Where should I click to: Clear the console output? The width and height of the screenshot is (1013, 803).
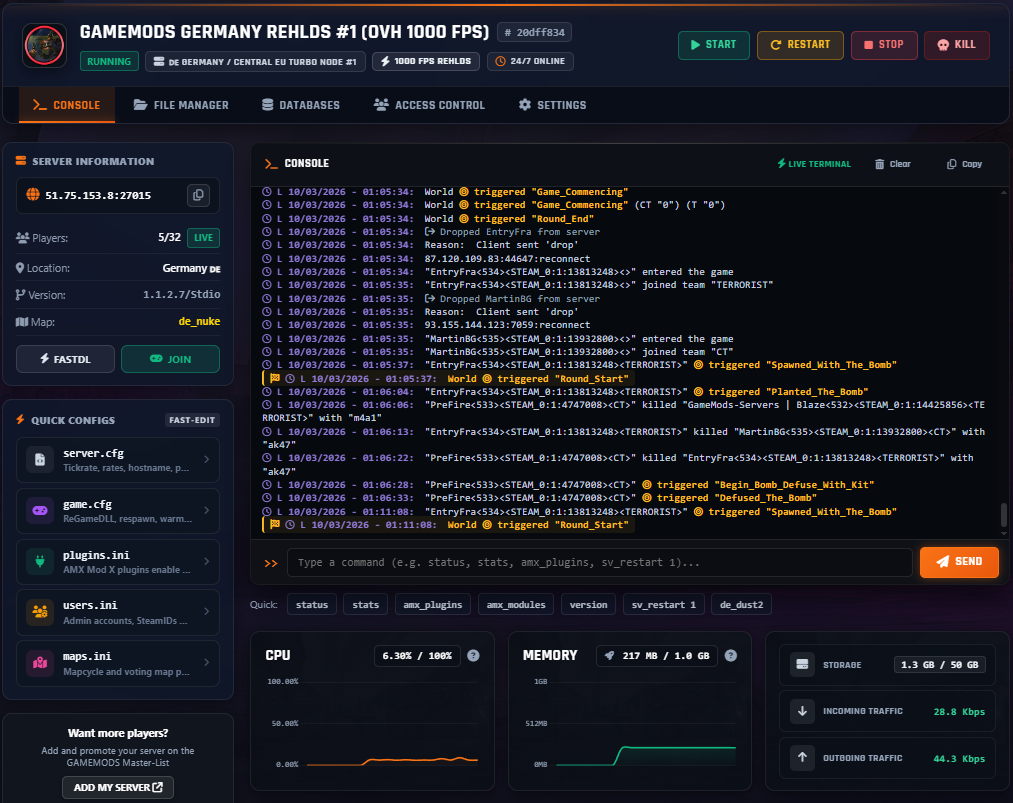pos(893,164)
